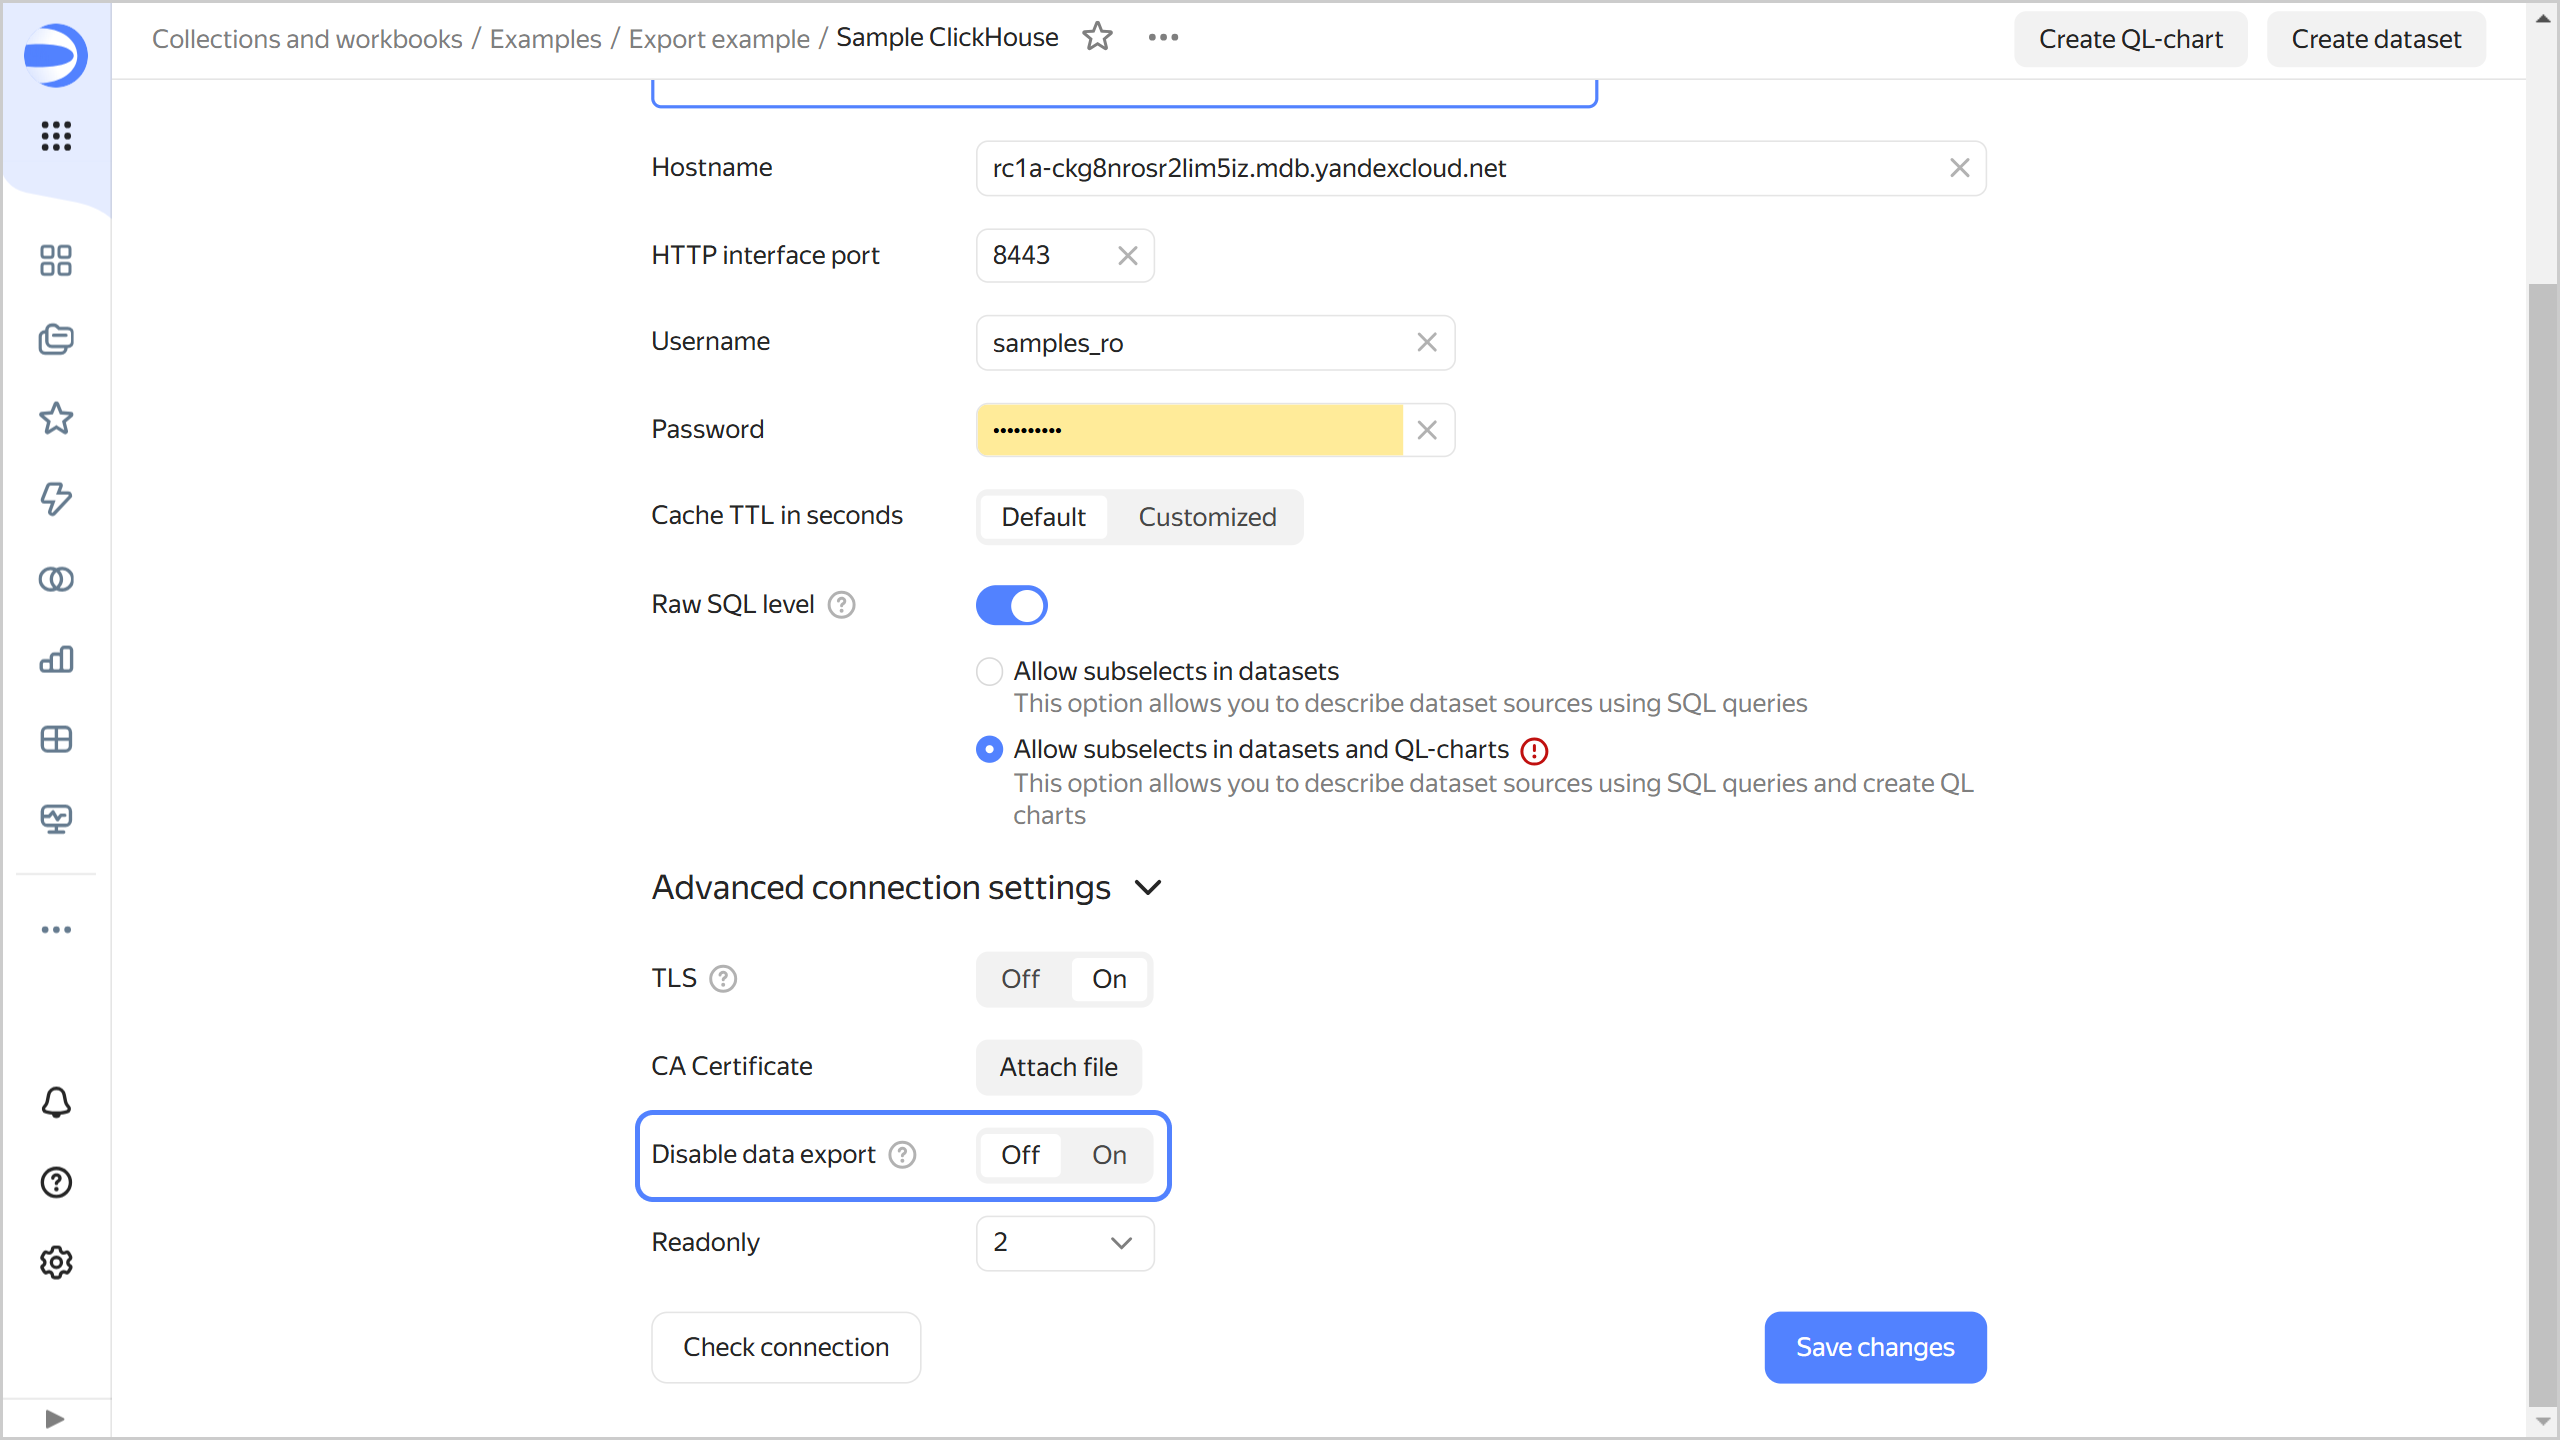Click the Save changes button
The height and width of the screenshot is (1440, 2560).
click(1874, 1347)
